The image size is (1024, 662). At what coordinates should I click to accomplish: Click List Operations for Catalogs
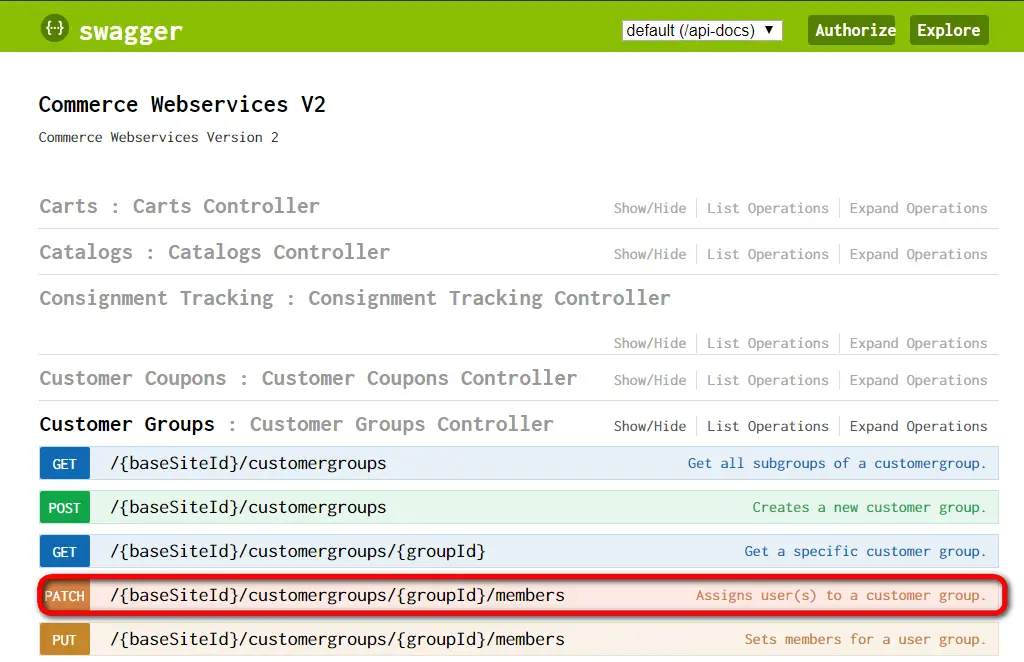[767, 254]
